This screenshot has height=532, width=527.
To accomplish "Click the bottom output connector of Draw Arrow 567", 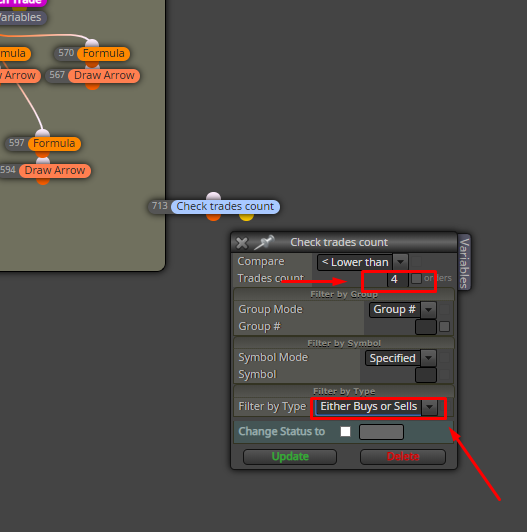I will (92, 86).
